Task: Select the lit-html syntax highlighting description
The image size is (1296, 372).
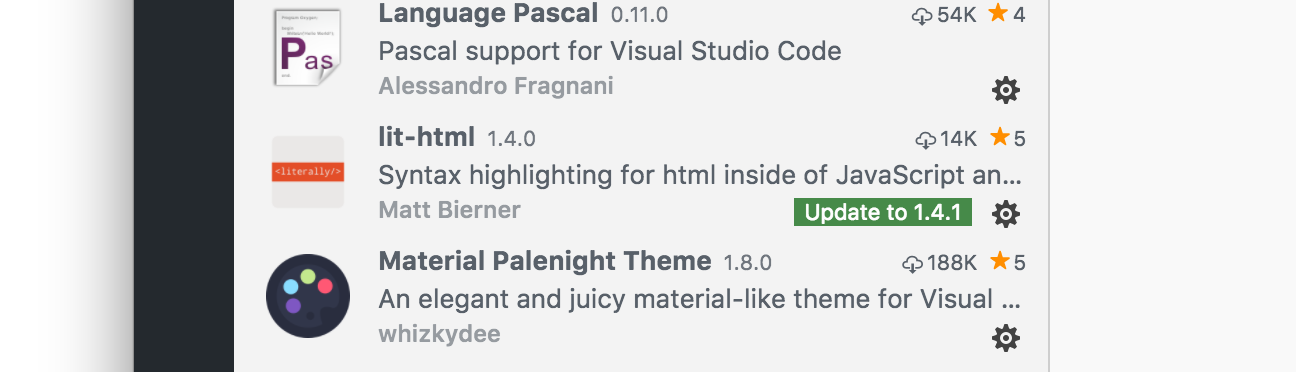Action: [x=701, y=175]
